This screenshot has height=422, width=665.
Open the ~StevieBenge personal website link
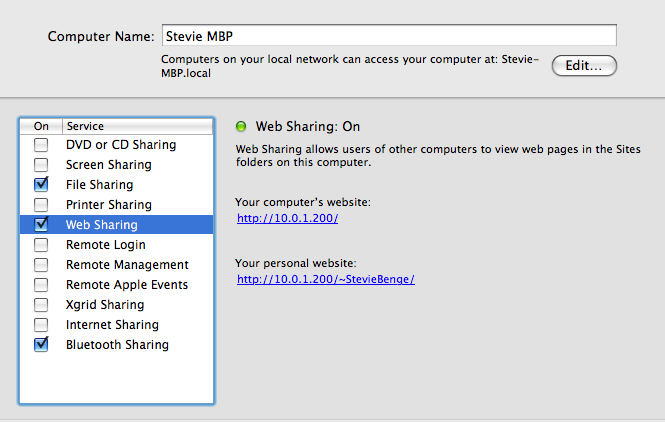click(x=326, y=279)
